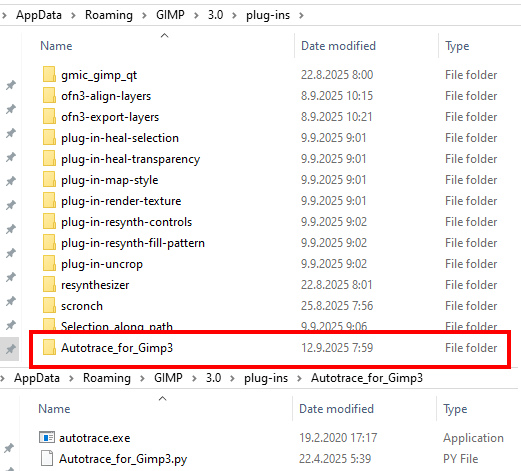The height and width of the screenshot is (471, 521).
Task: Navigate to AppData in lower breadcrumb
Action: coord(37,378)
